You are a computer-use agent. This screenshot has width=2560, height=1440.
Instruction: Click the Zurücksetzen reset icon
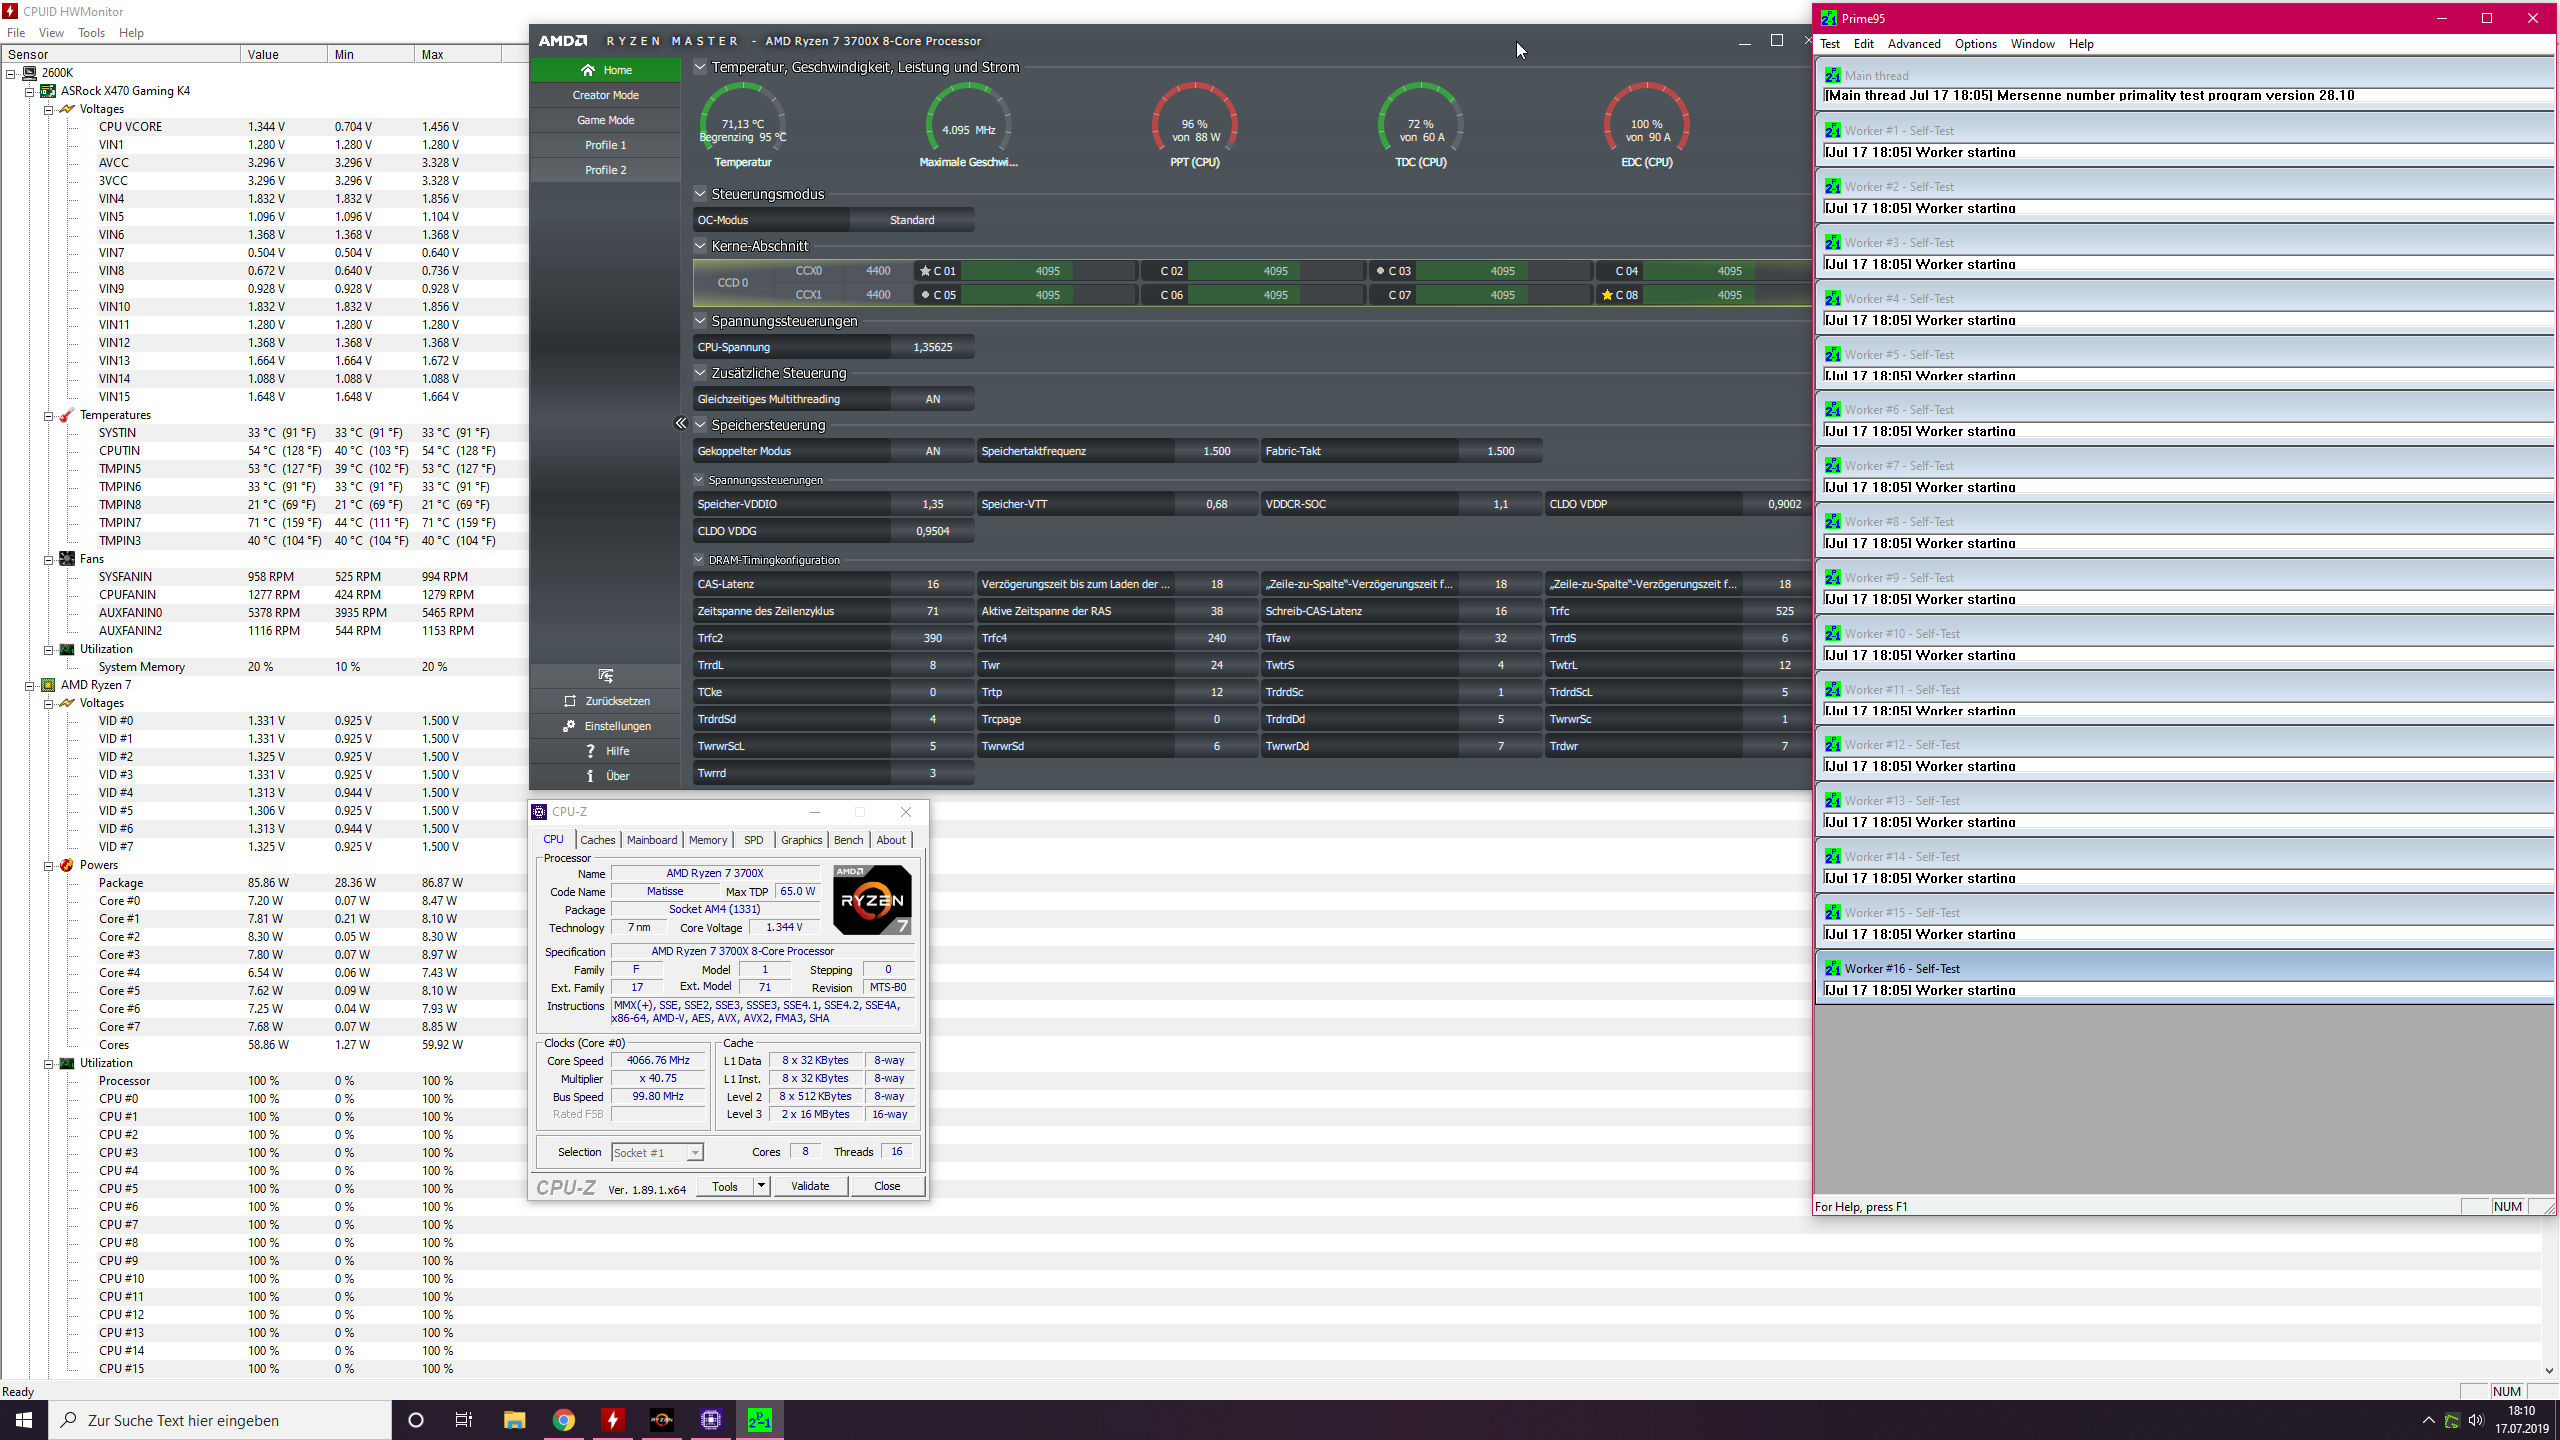click(x=570, y=701)
